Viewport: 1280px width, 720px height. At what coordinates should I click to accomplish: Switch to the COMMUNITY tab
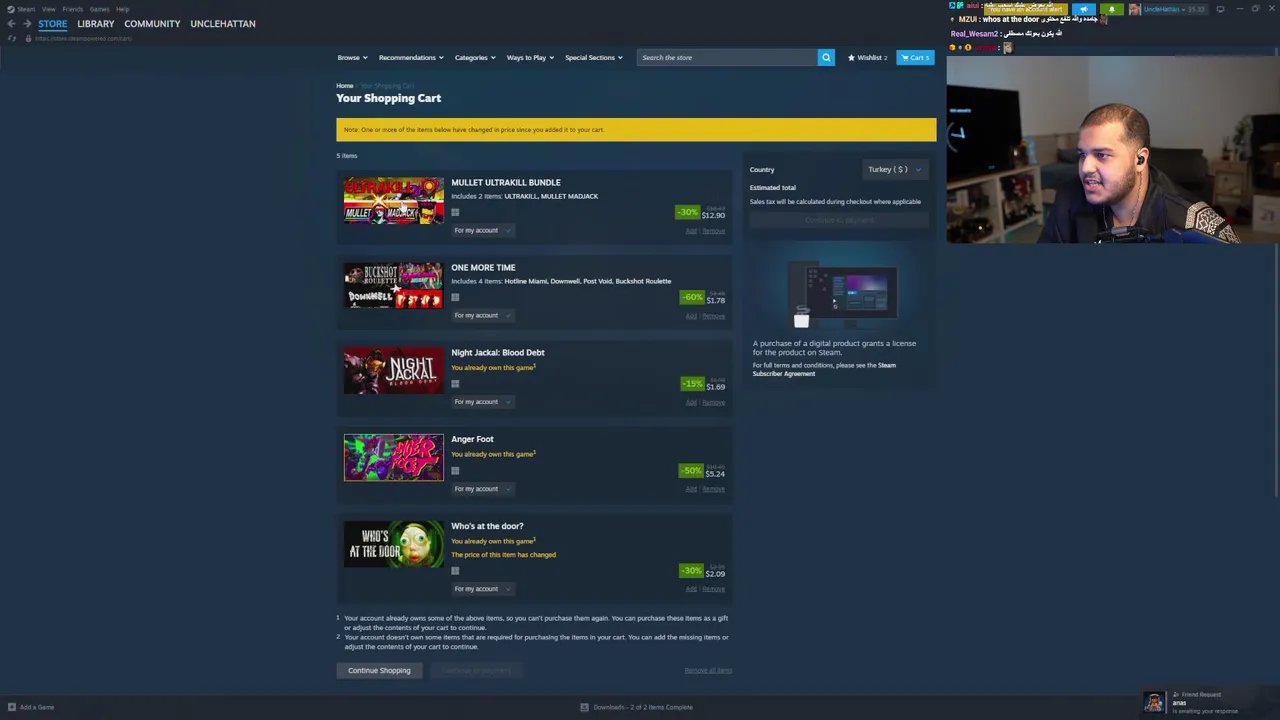click(152, 24)
